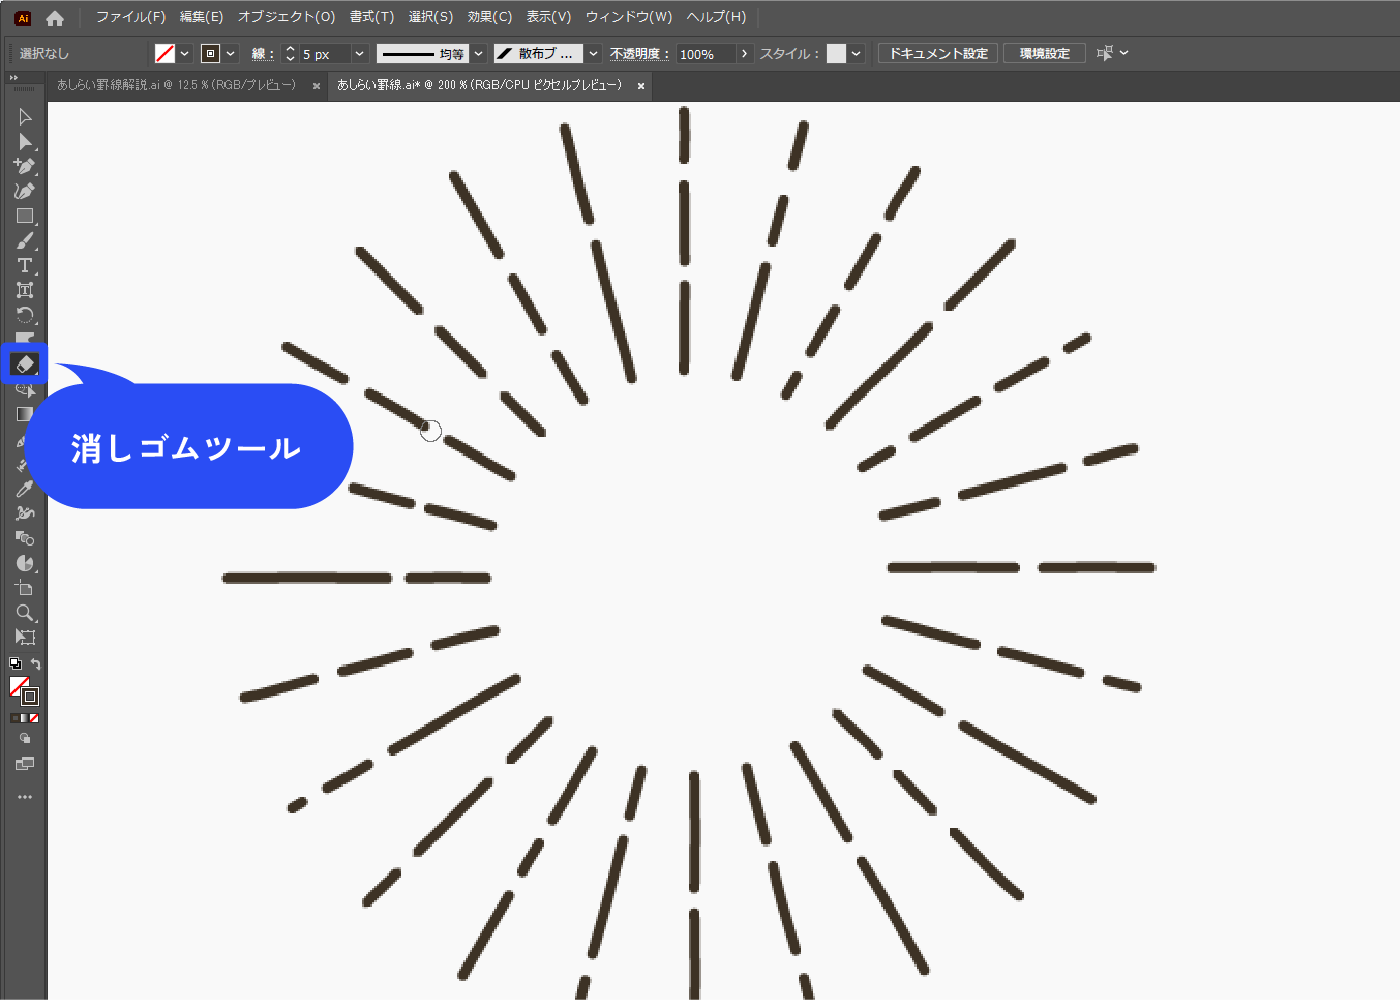Viewport: 1400px width, 1001px height.
Task: Choose the Zoom magnifier tool
Action: pos(25,613)
